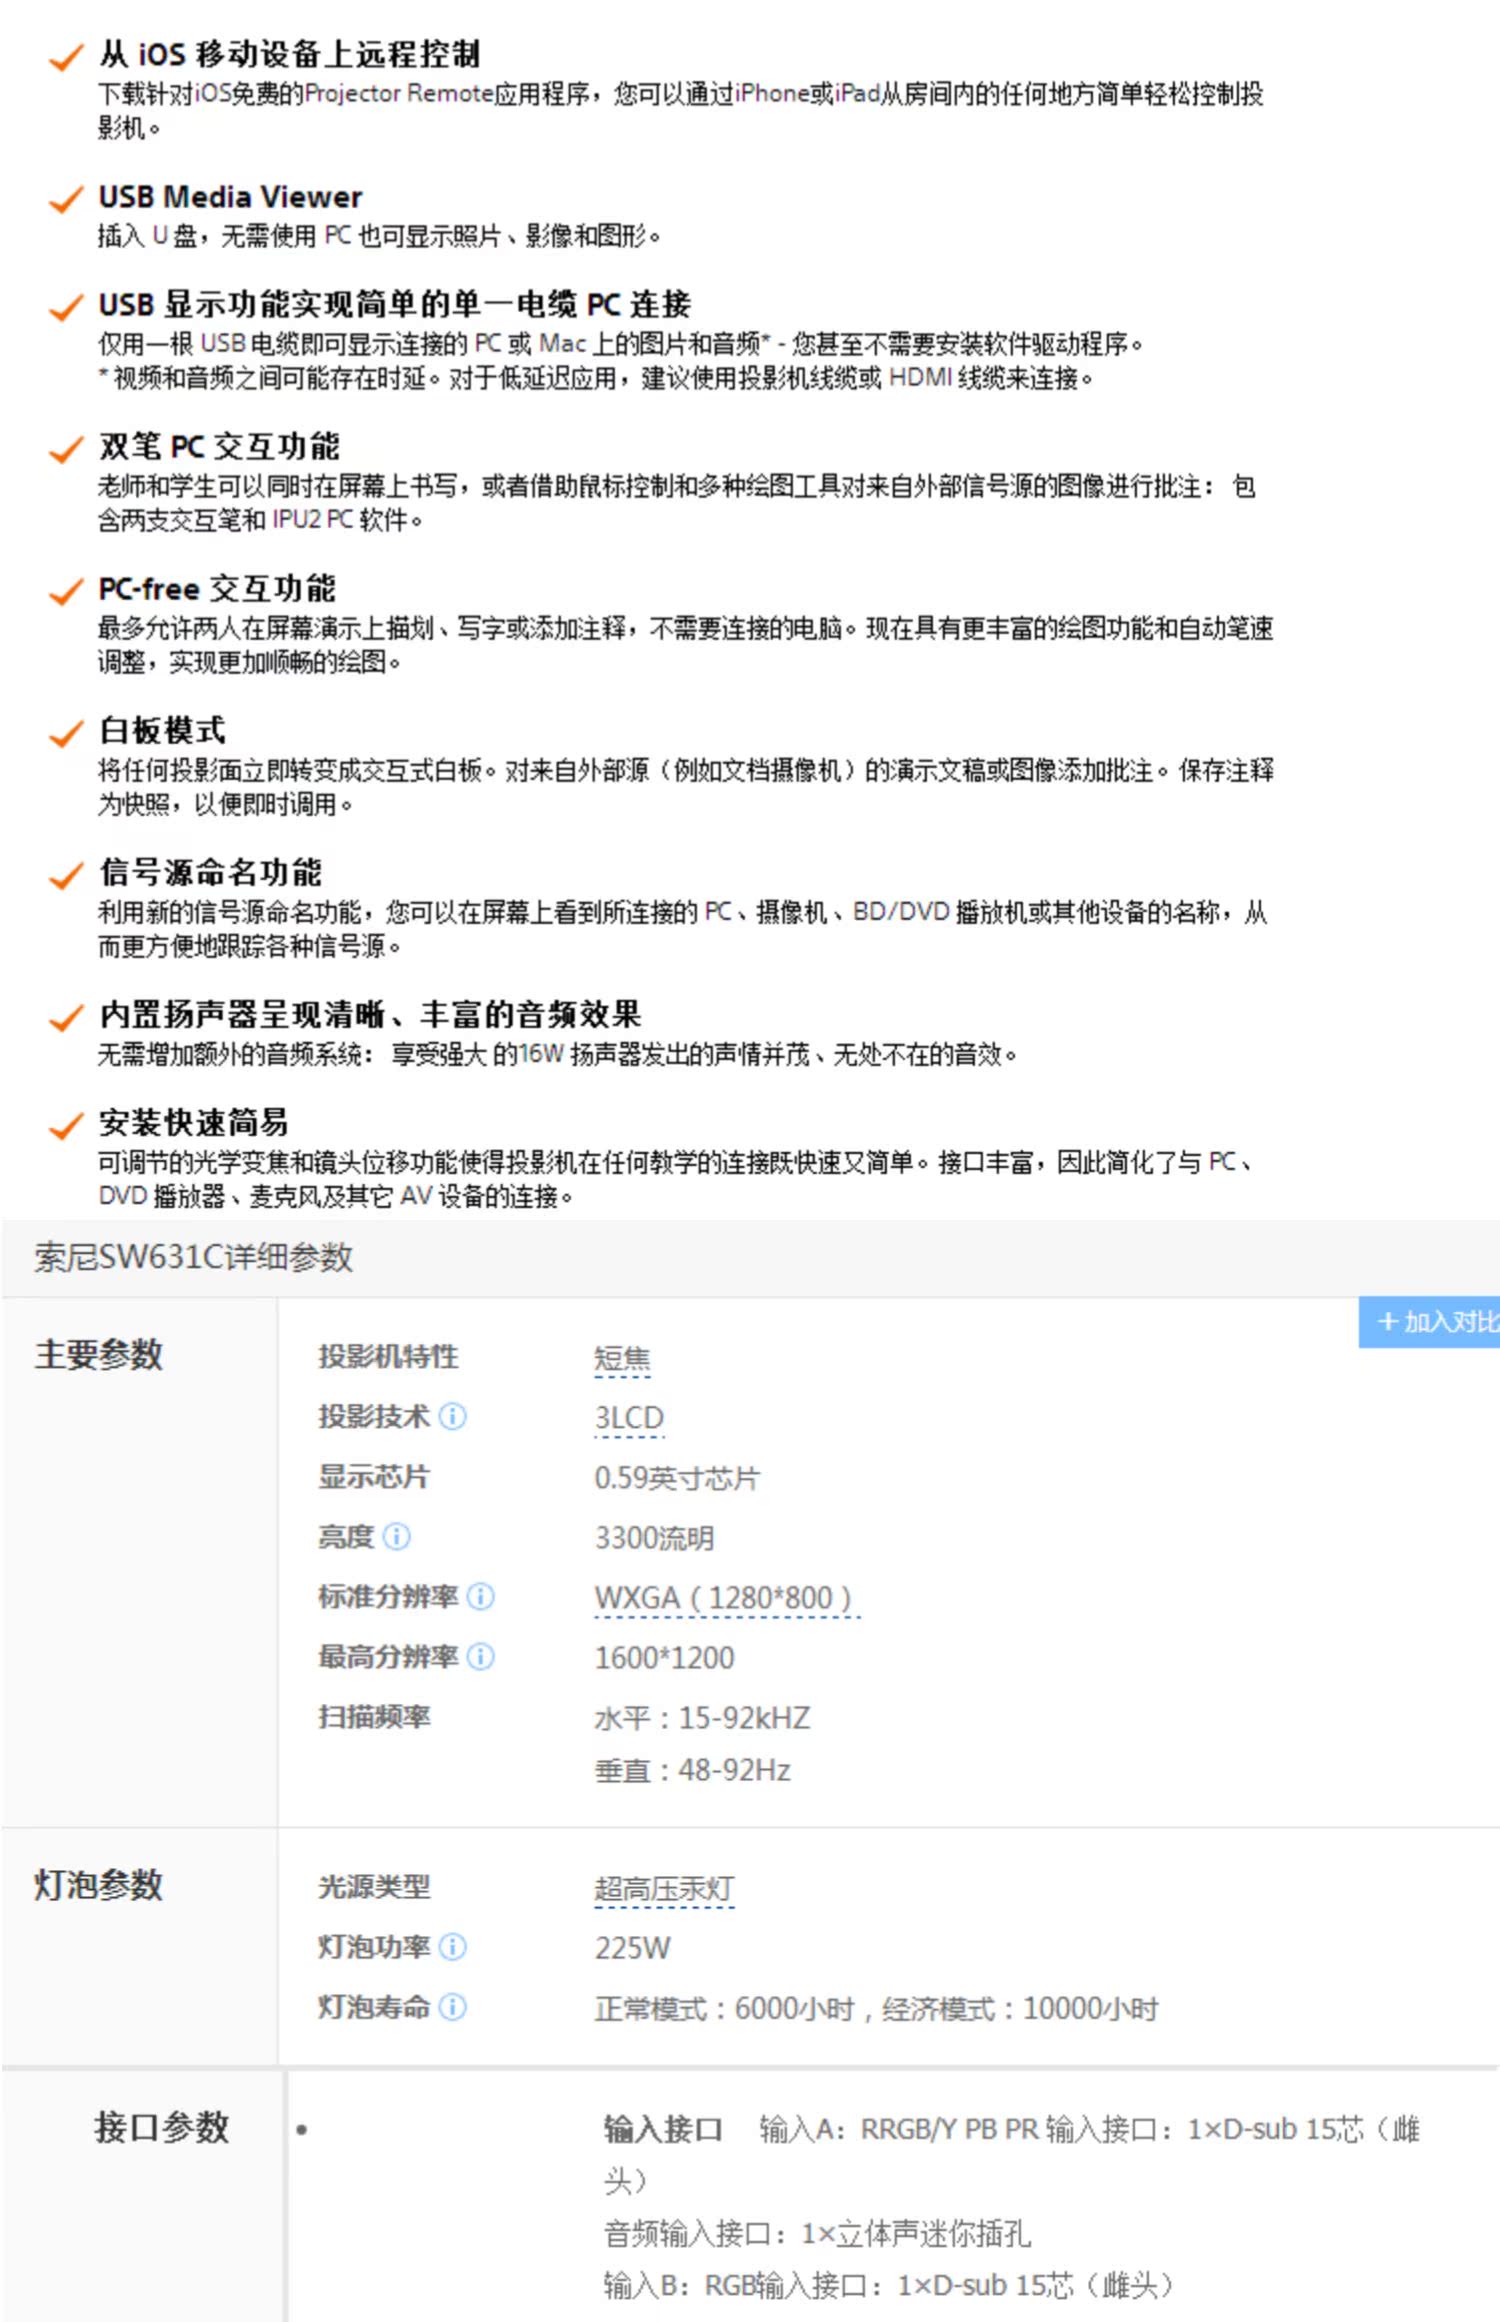
Task: Click the 接口参数 section label
Action: point(162,2126)
